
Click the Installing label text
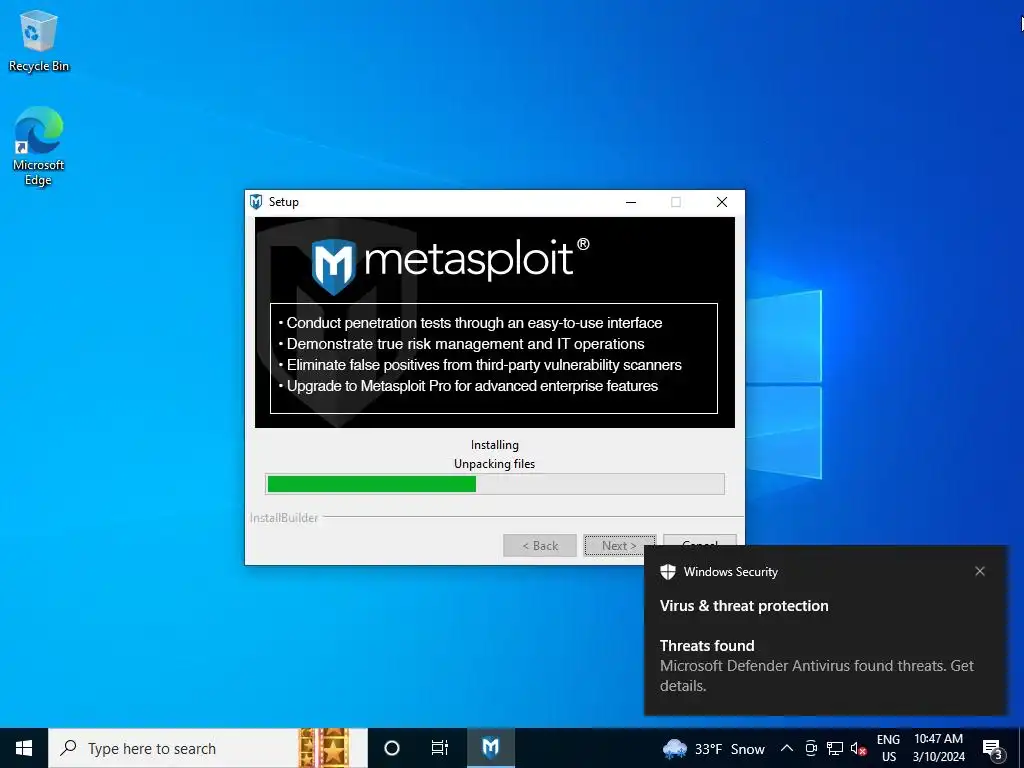(x=494, y=445)
